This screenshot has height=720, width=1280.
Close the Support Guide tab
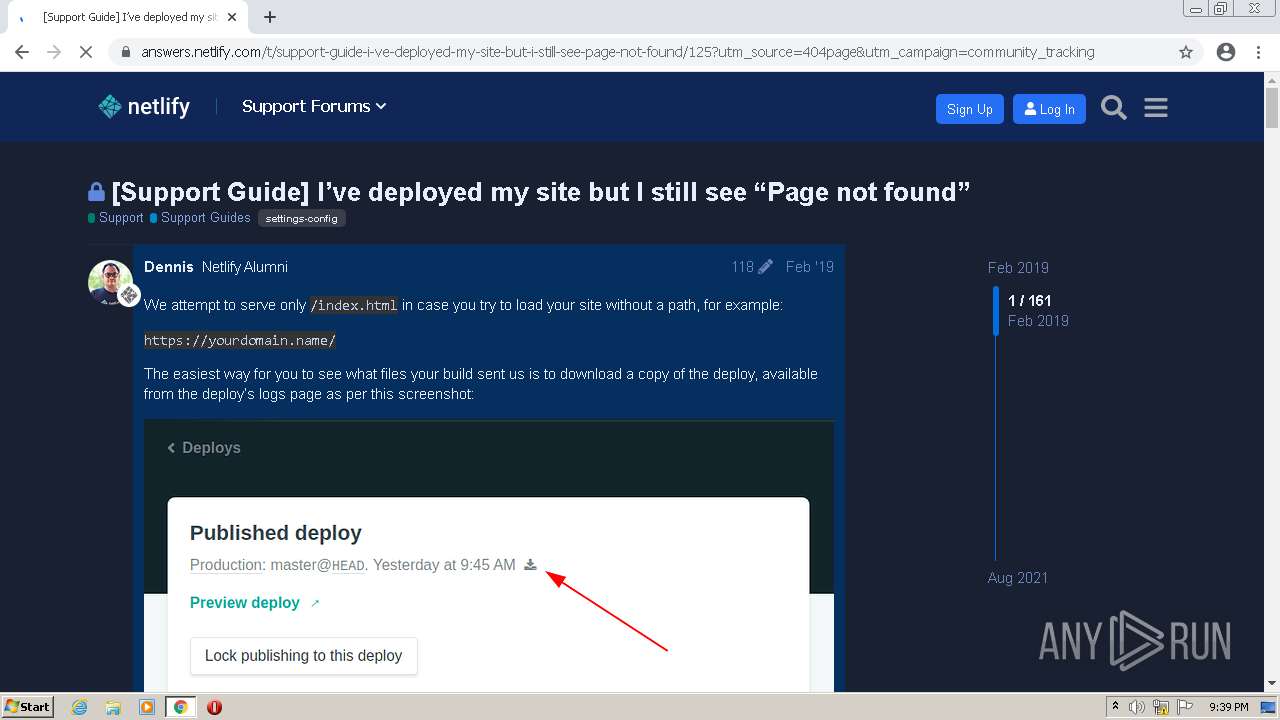(x=232, y=17)
